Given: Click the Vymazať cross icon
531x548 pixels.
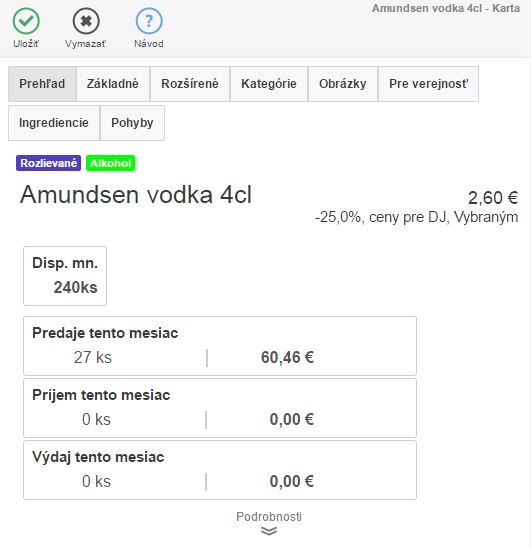Looking at the screenshot, I should pyautogui.click(x=86, y=21).
